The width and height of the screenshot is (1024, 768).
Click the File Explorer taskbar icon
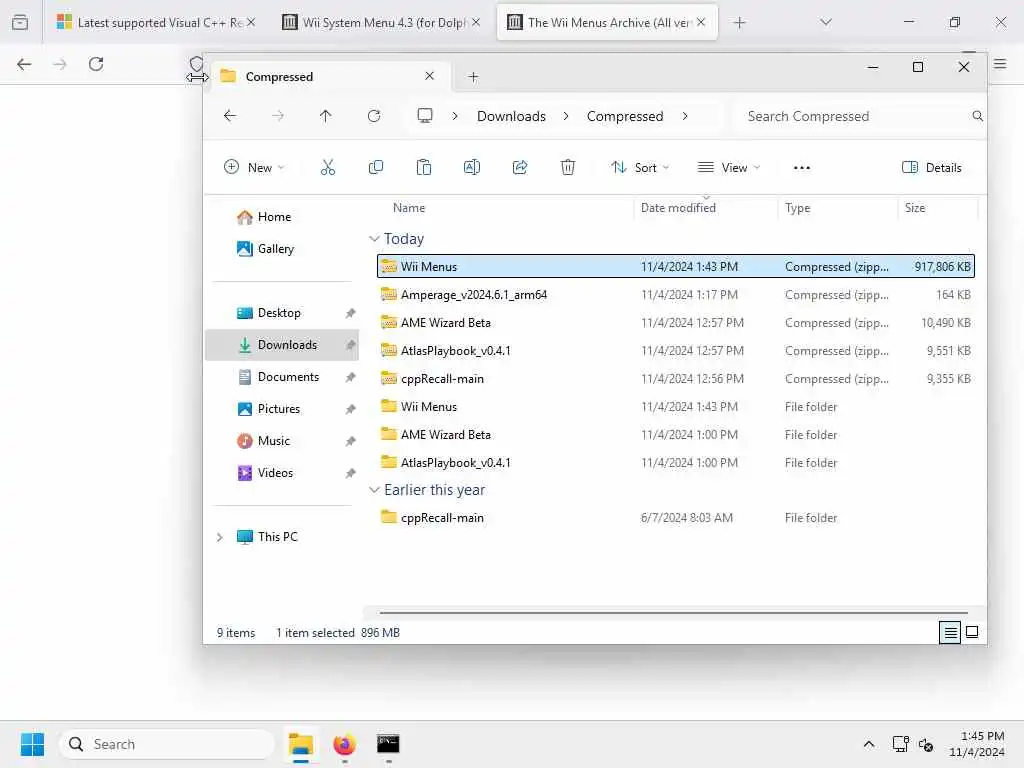pos(301,744)
